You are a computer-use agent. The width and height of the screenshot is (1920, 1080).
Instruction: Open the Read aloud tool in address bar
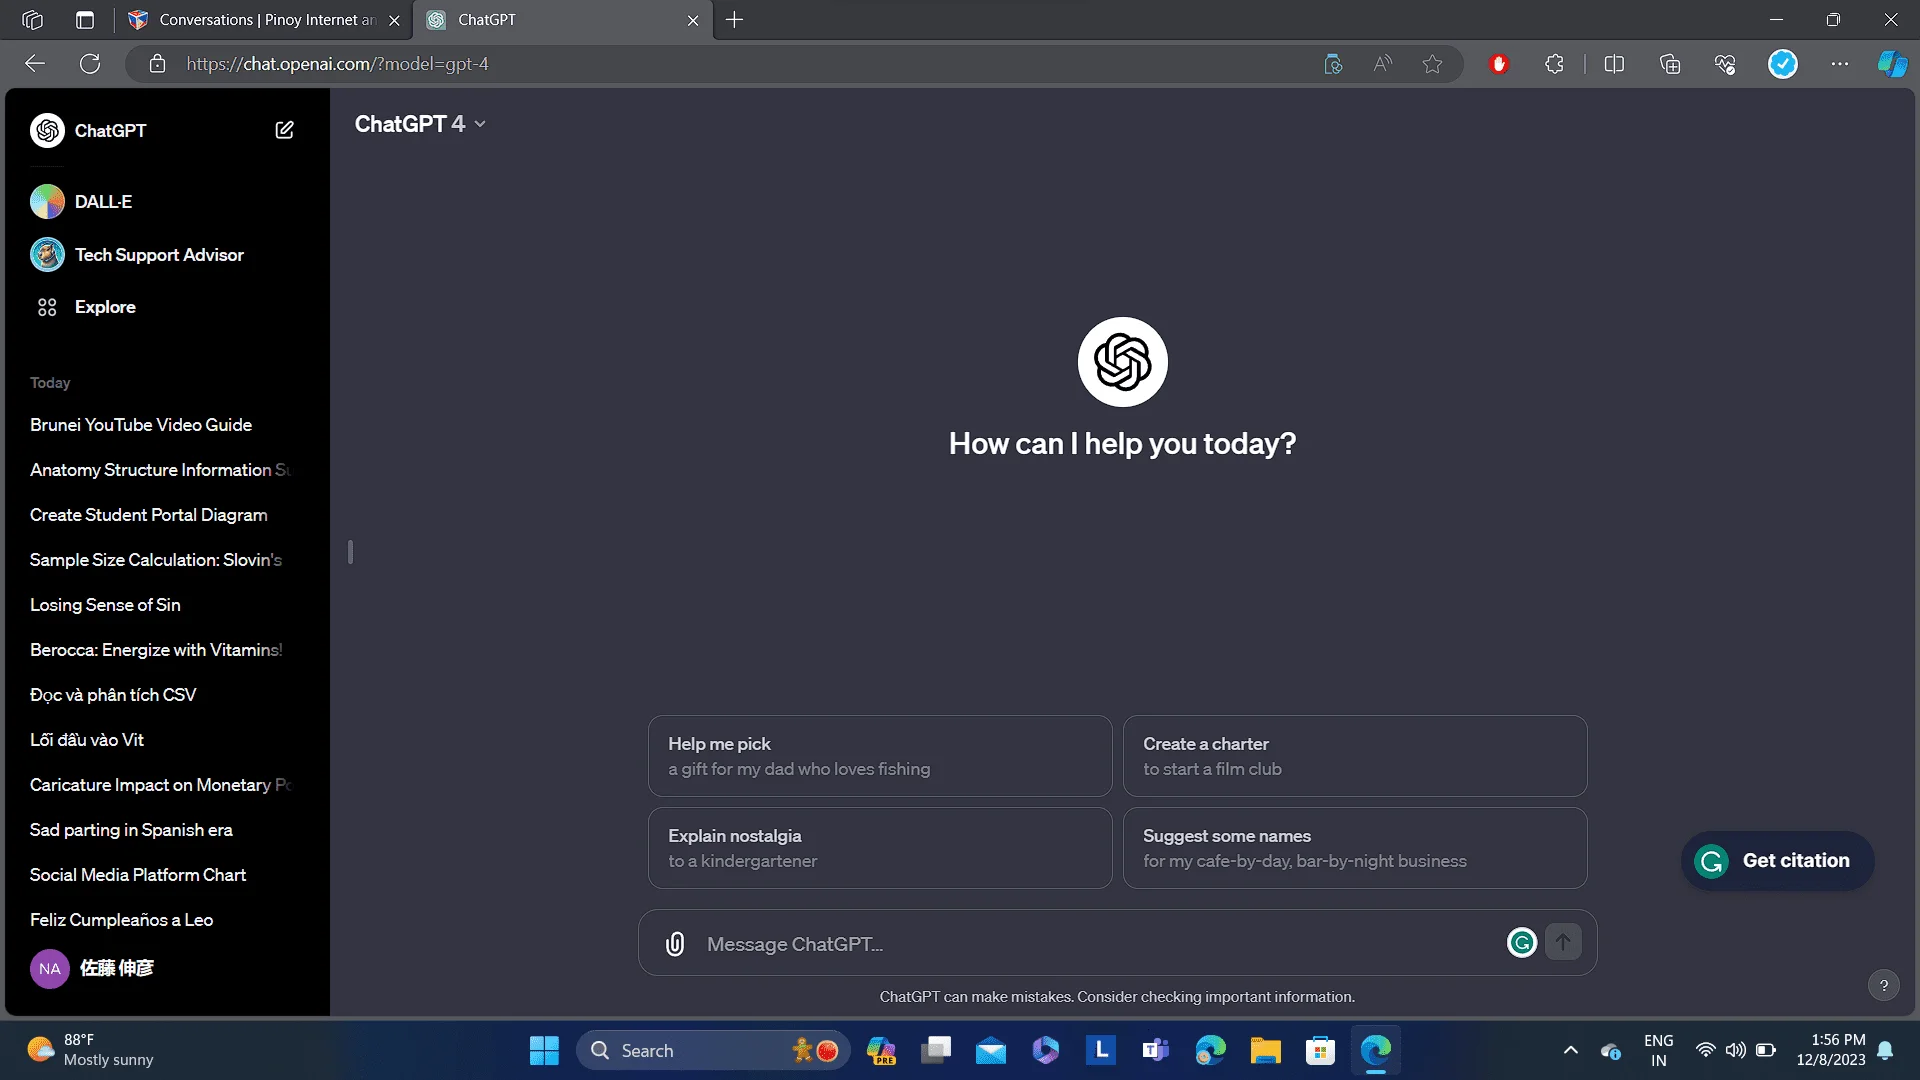point(1382,64)
